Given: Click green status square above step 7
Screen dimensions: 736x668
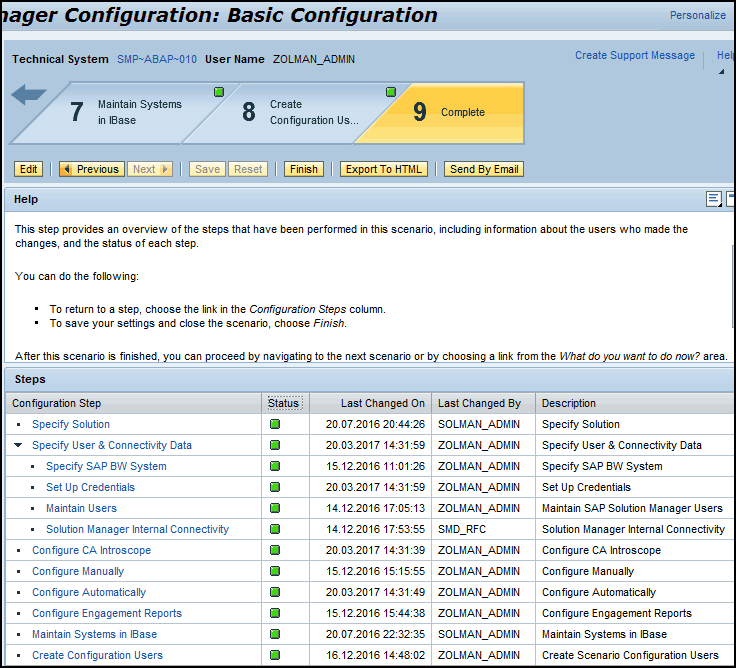Looking at the screenshot, I should pos(219,92).
